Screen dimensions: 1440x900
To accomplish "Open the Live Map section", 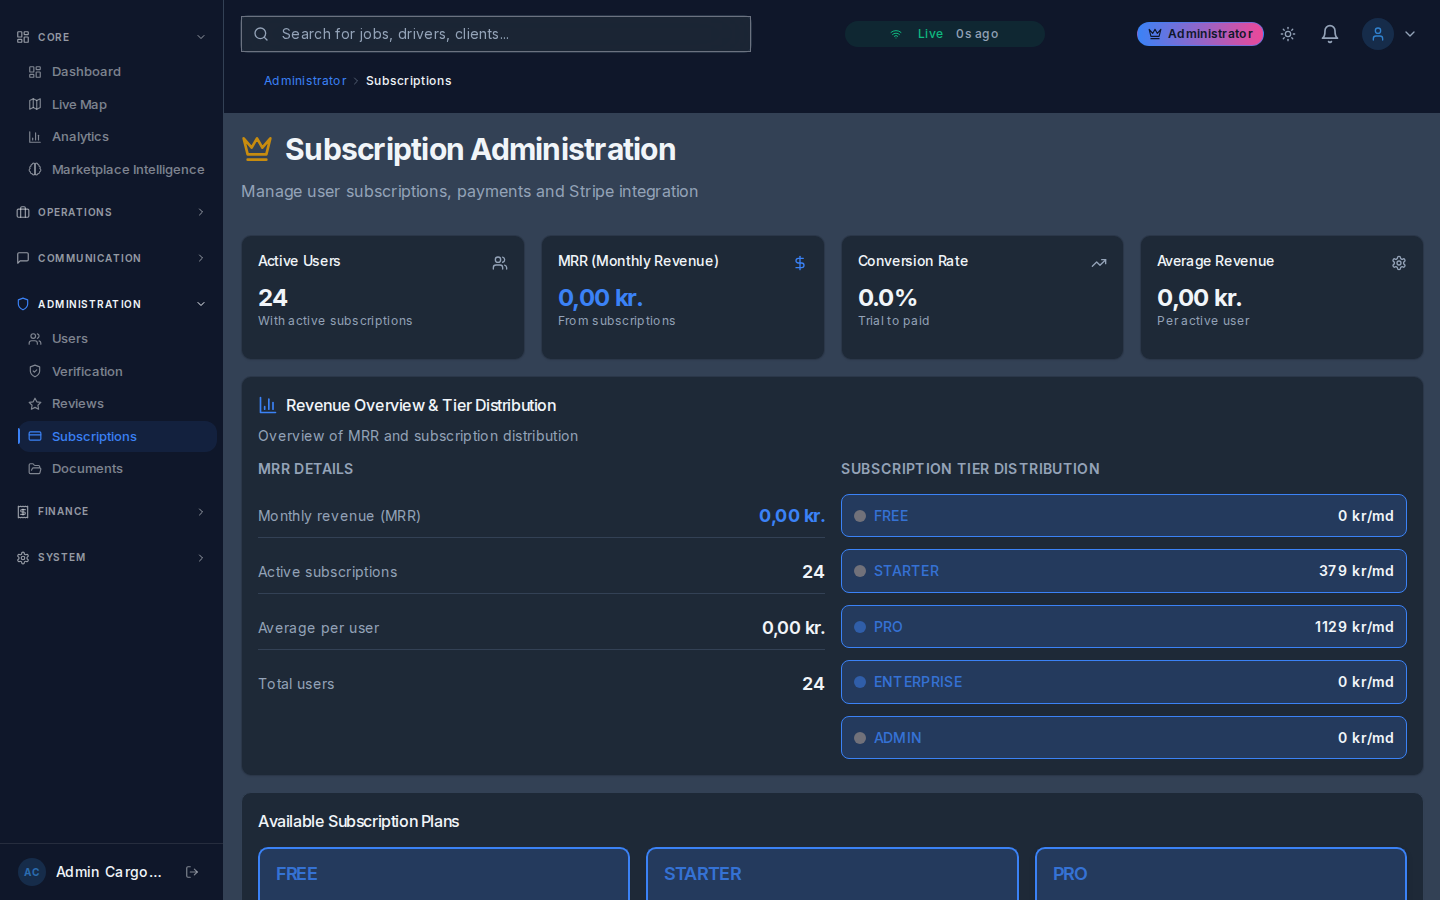I will click(78, 104).
